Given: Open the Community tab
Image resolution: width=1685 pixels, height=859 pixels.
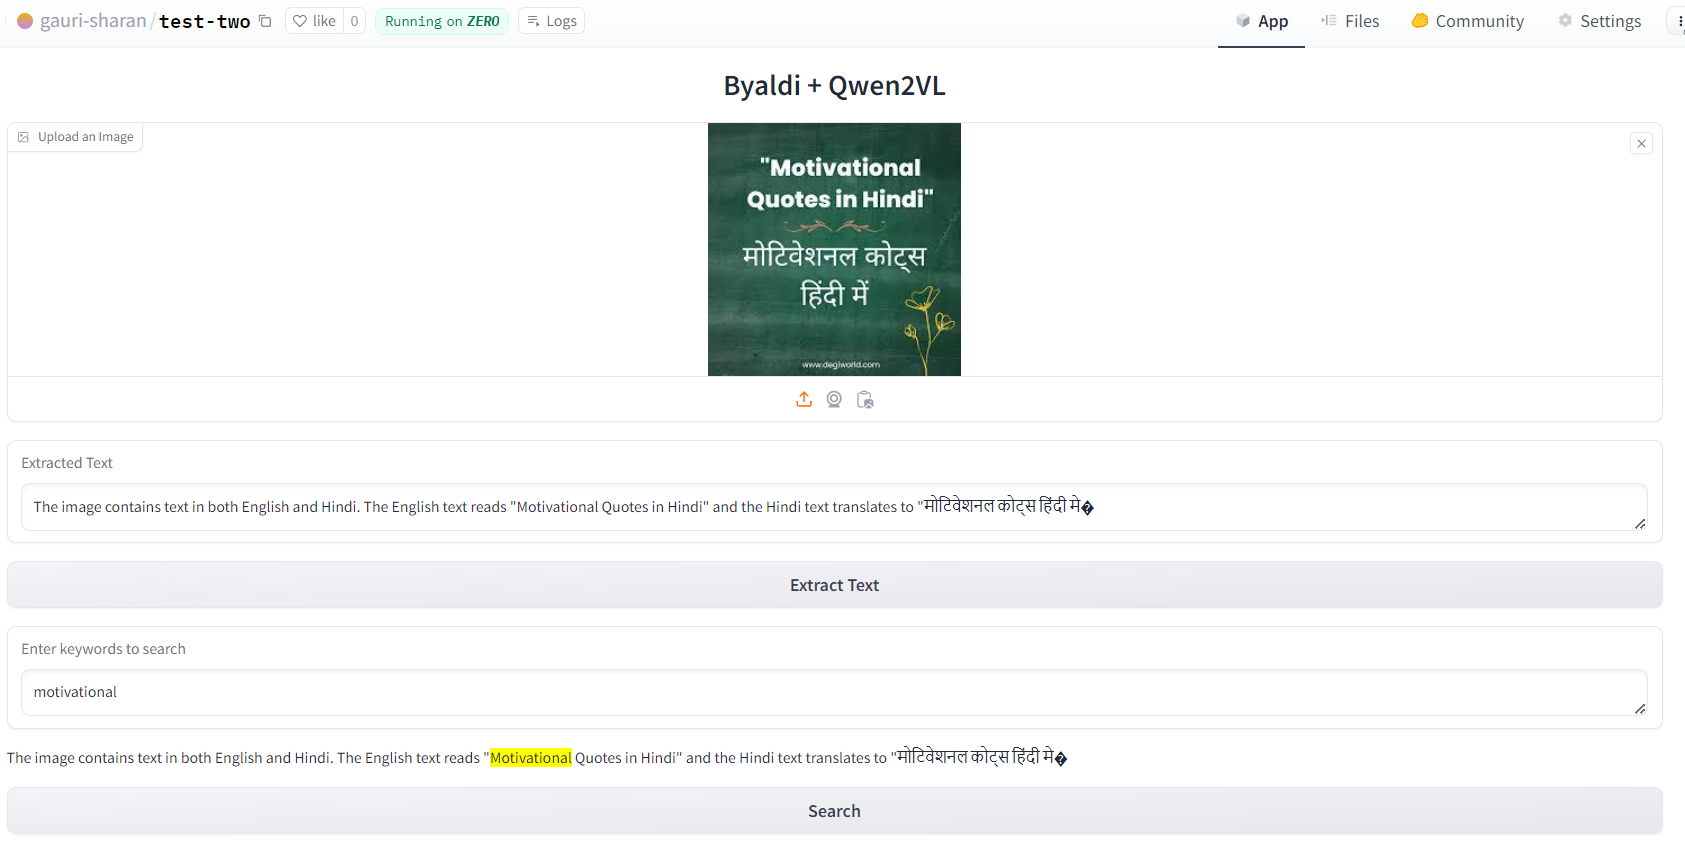Looking at the screenshot, I should pyautogui.click(x=1467, y=21).
